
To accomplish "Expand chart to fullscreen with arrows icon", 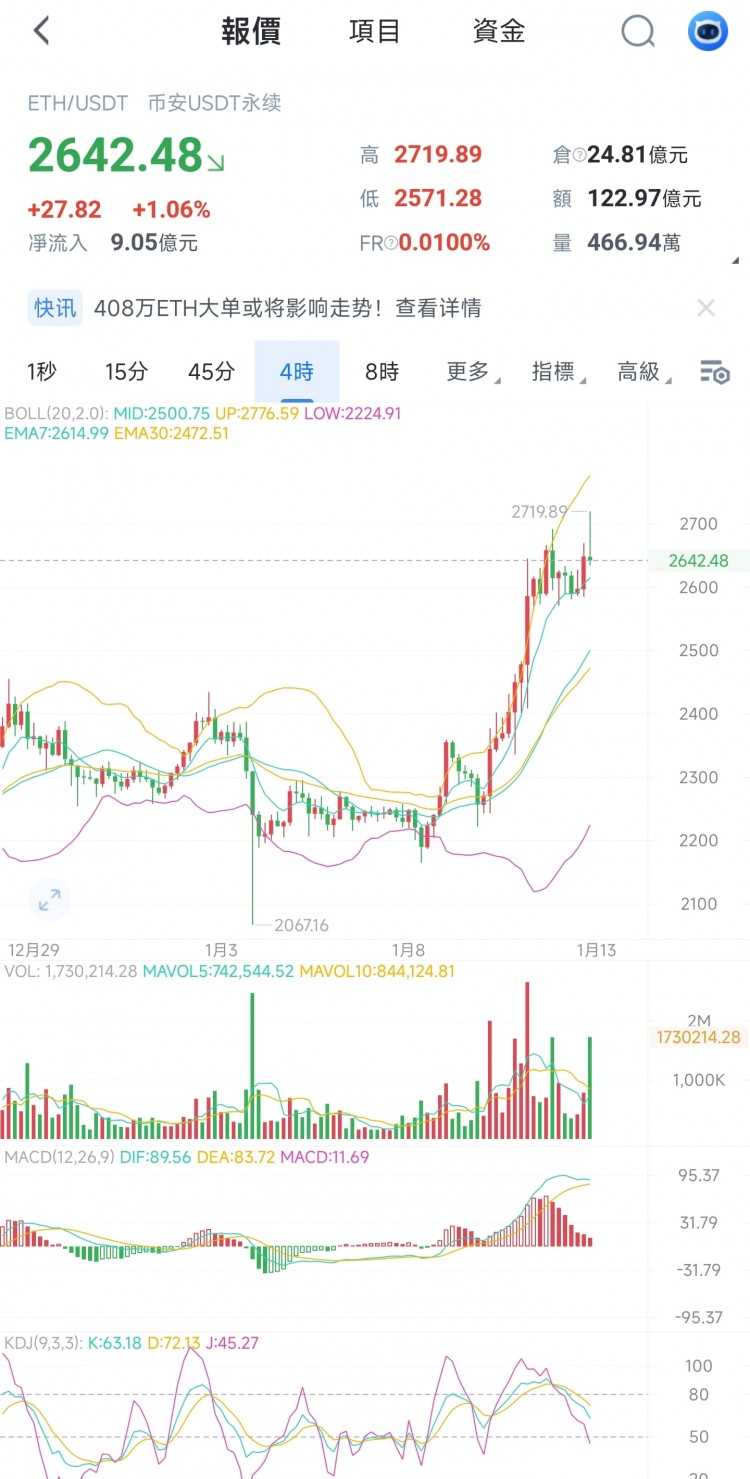I will point(49,899).
